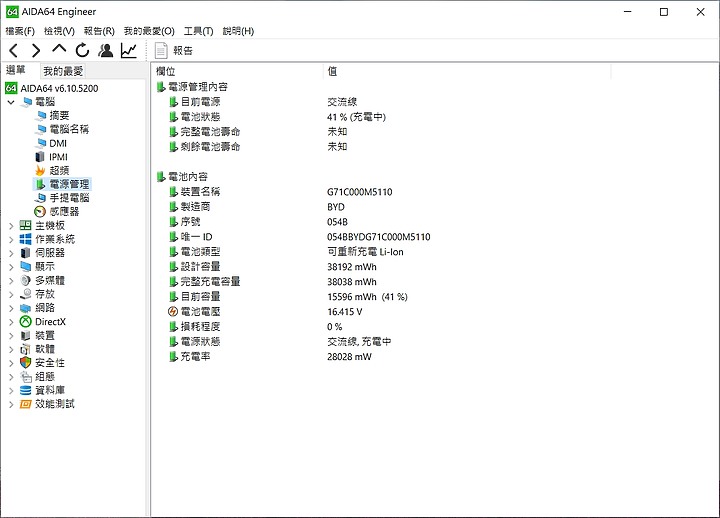Click the 多媒體 speaker icon
This screenshot has width=720, height=518.
(26, 281)
